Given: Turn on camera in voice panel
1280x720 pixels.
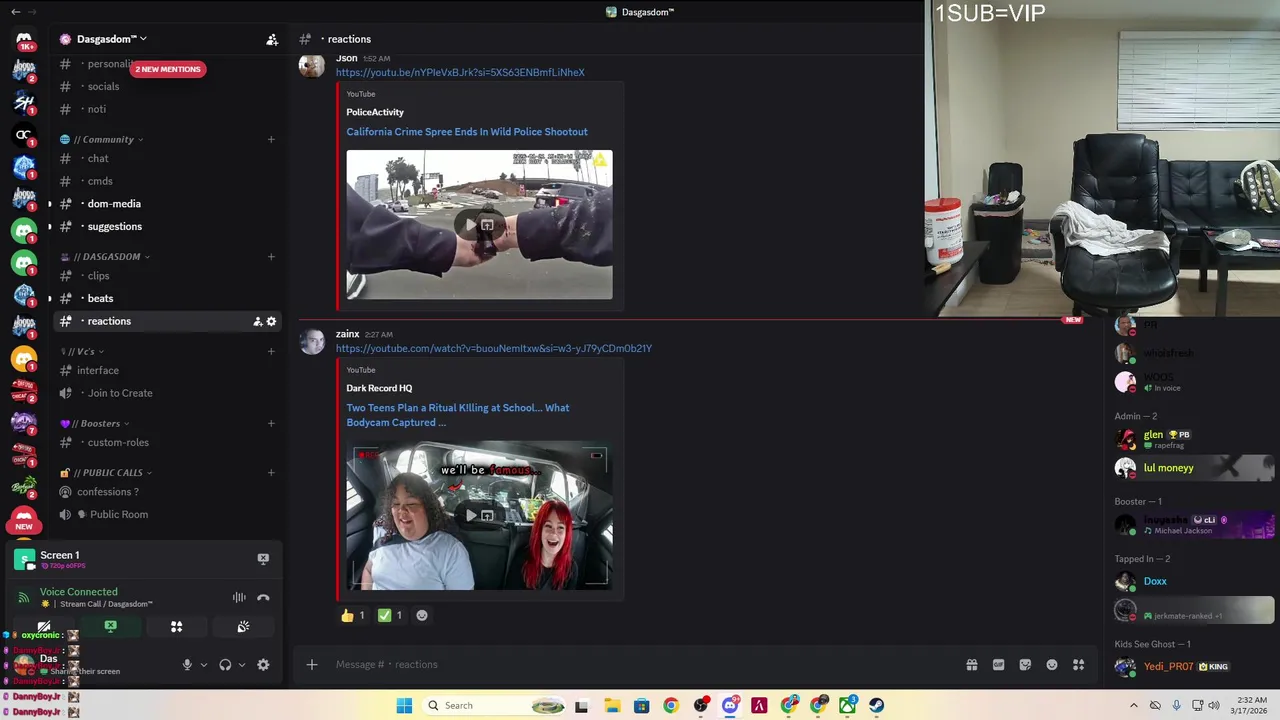Looking at the screenshot, I should tap(44, 627).
